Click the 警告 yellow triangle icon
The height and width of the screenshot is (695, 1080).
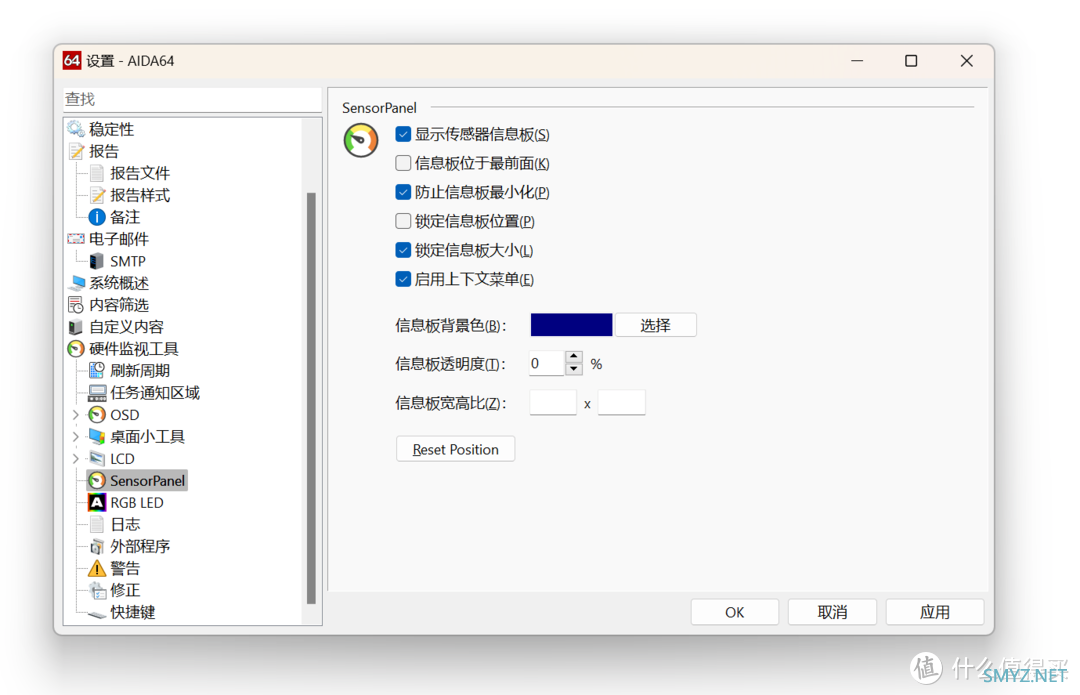pos(97,568)
